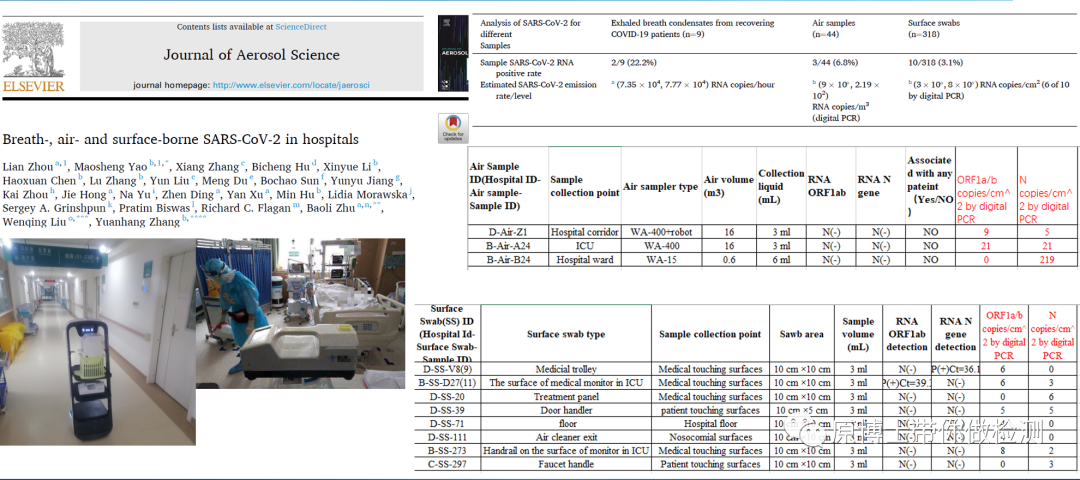This screenshot has width=1080, height=480.
Task: Click author name Lian Zhou
Action: [26, 167]
